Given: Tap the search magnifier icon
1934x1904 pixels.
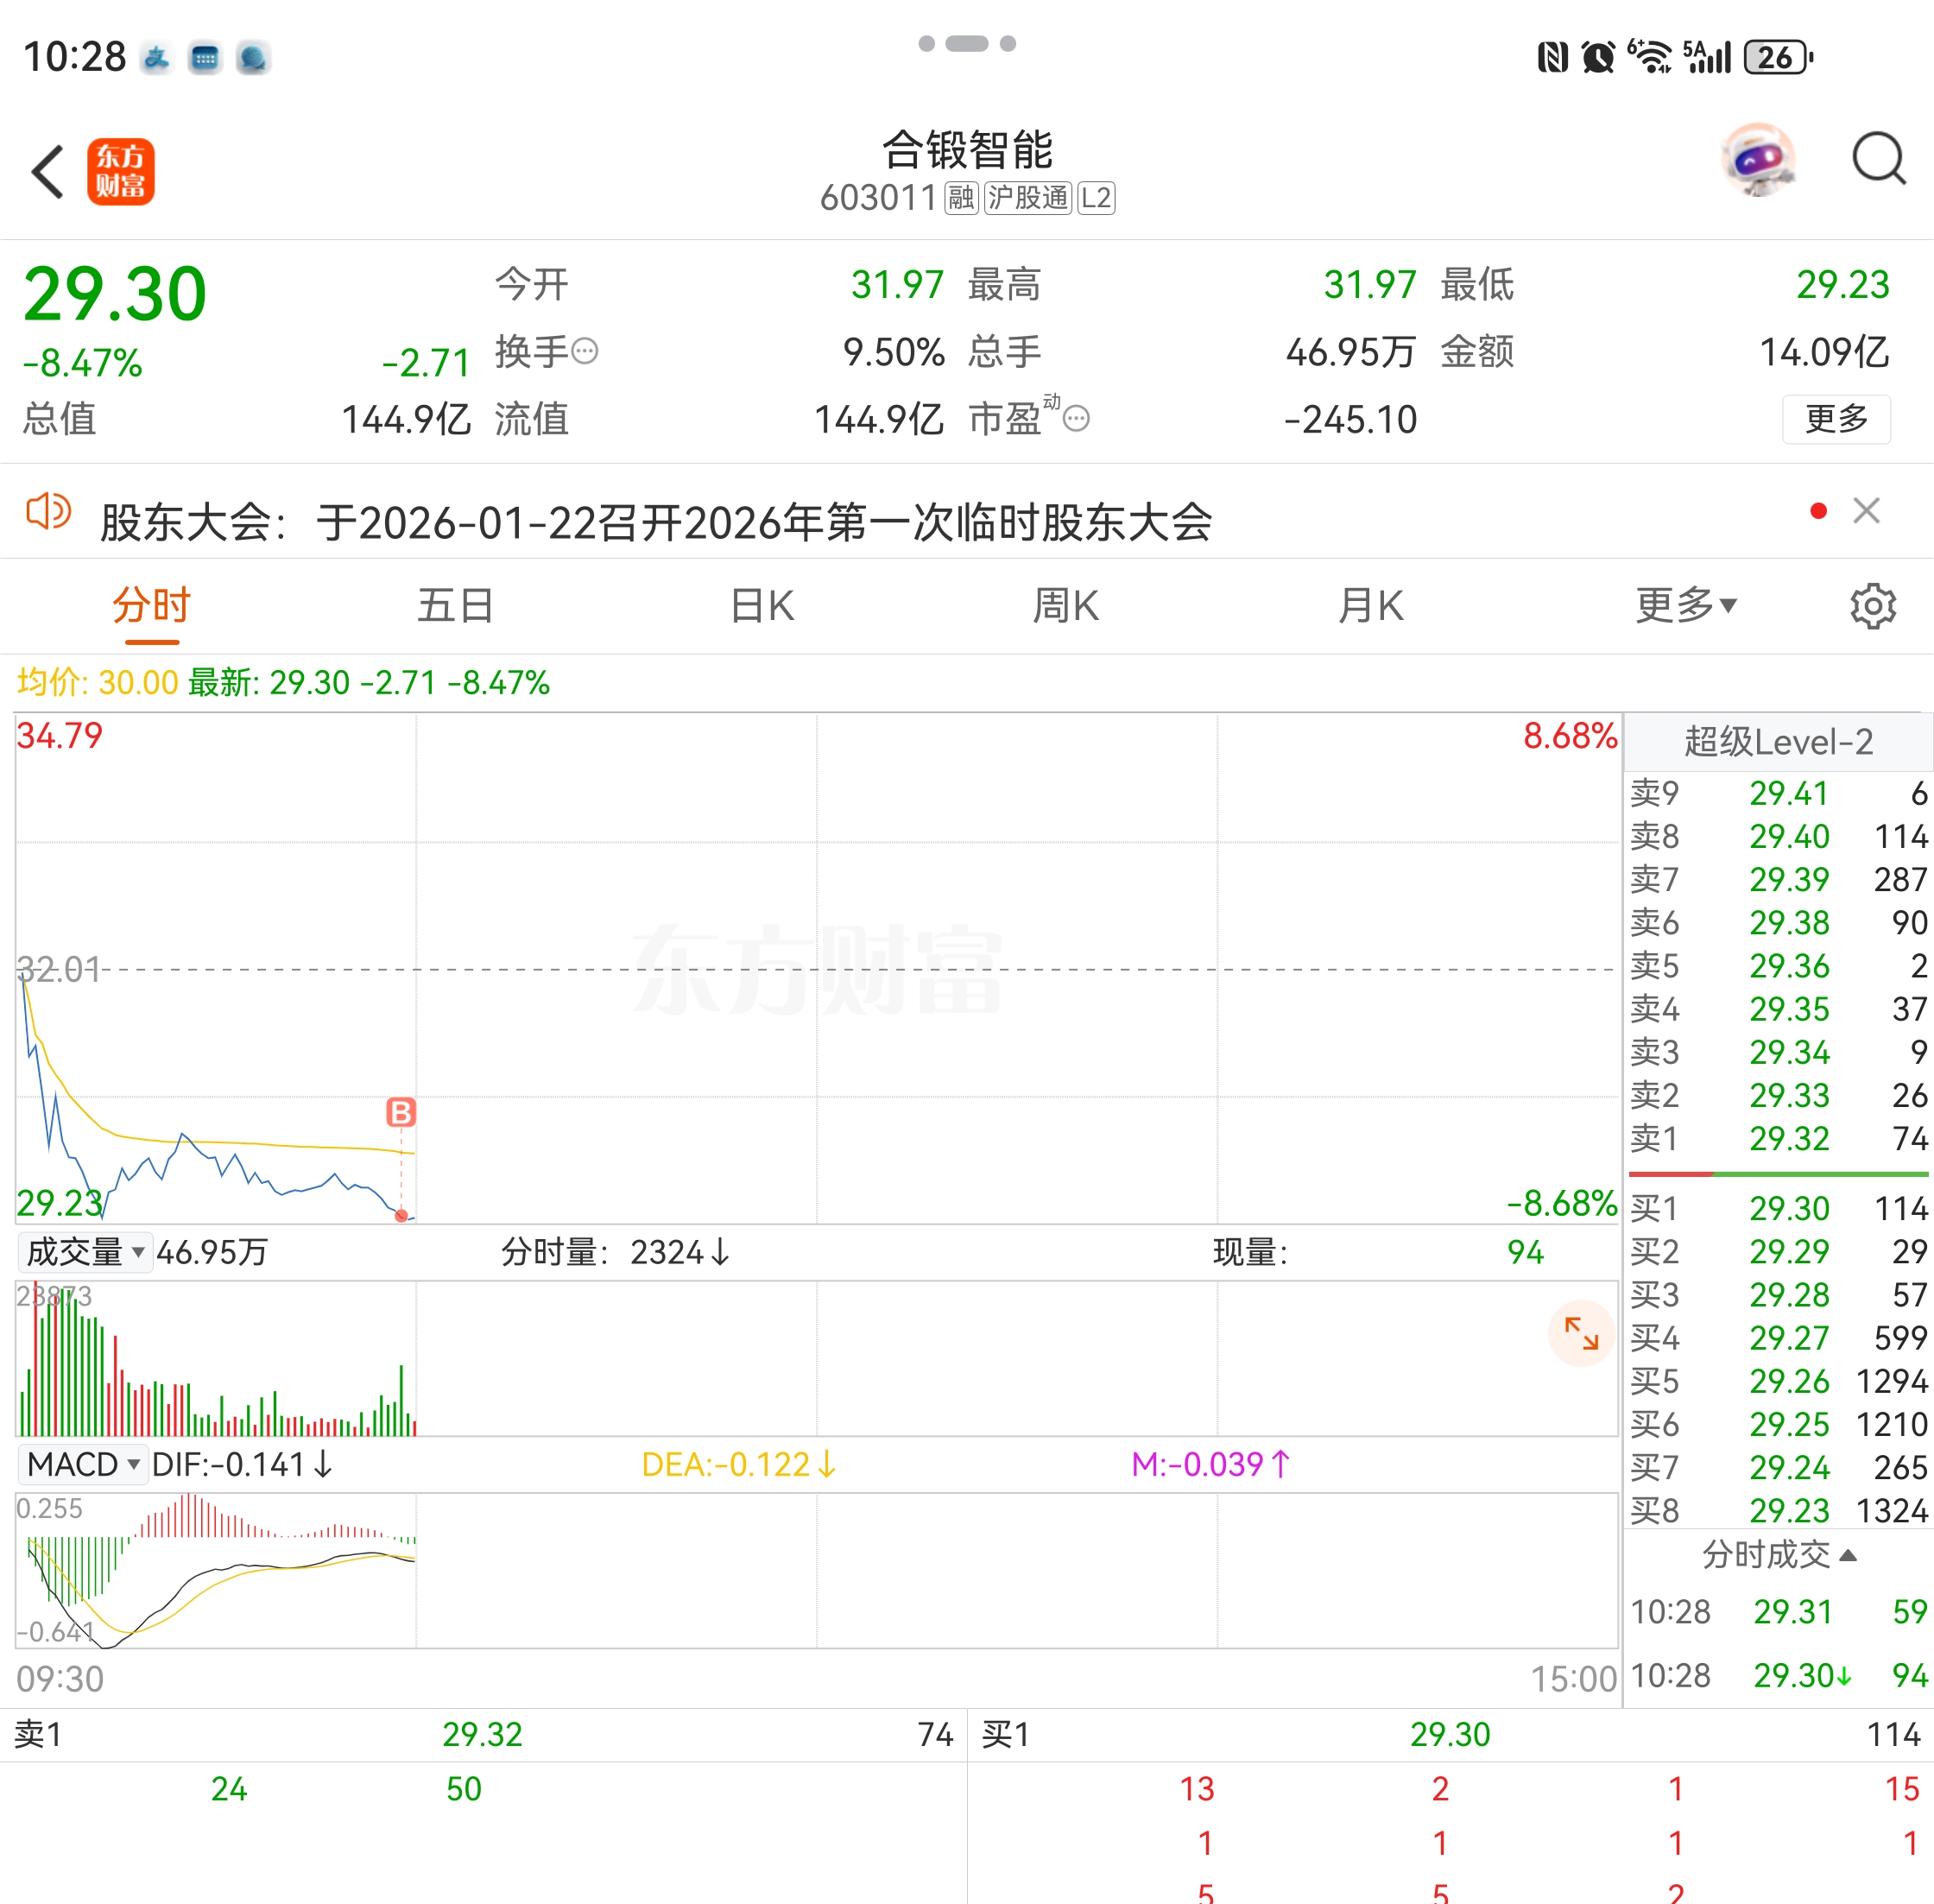Looking at the screenshot, I should tap(1878, 160).
